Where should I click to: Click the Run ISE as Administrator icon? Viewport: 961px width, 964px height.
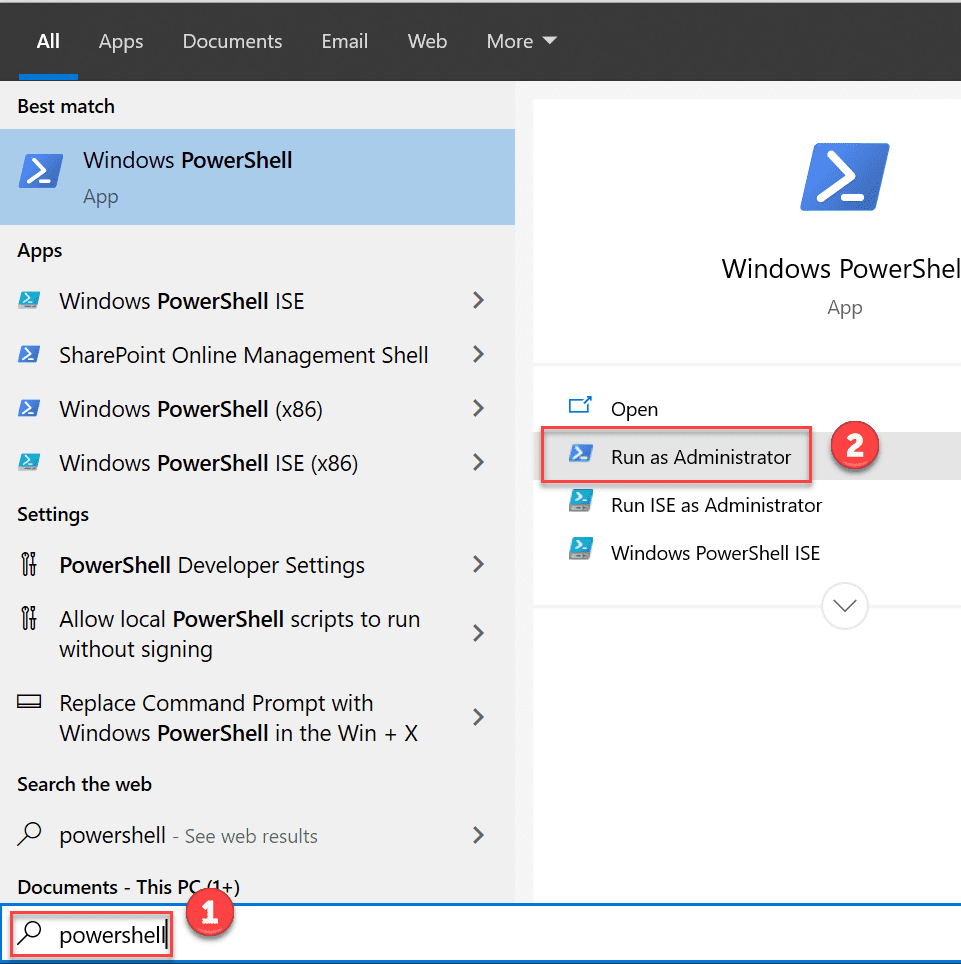(580, 502)
